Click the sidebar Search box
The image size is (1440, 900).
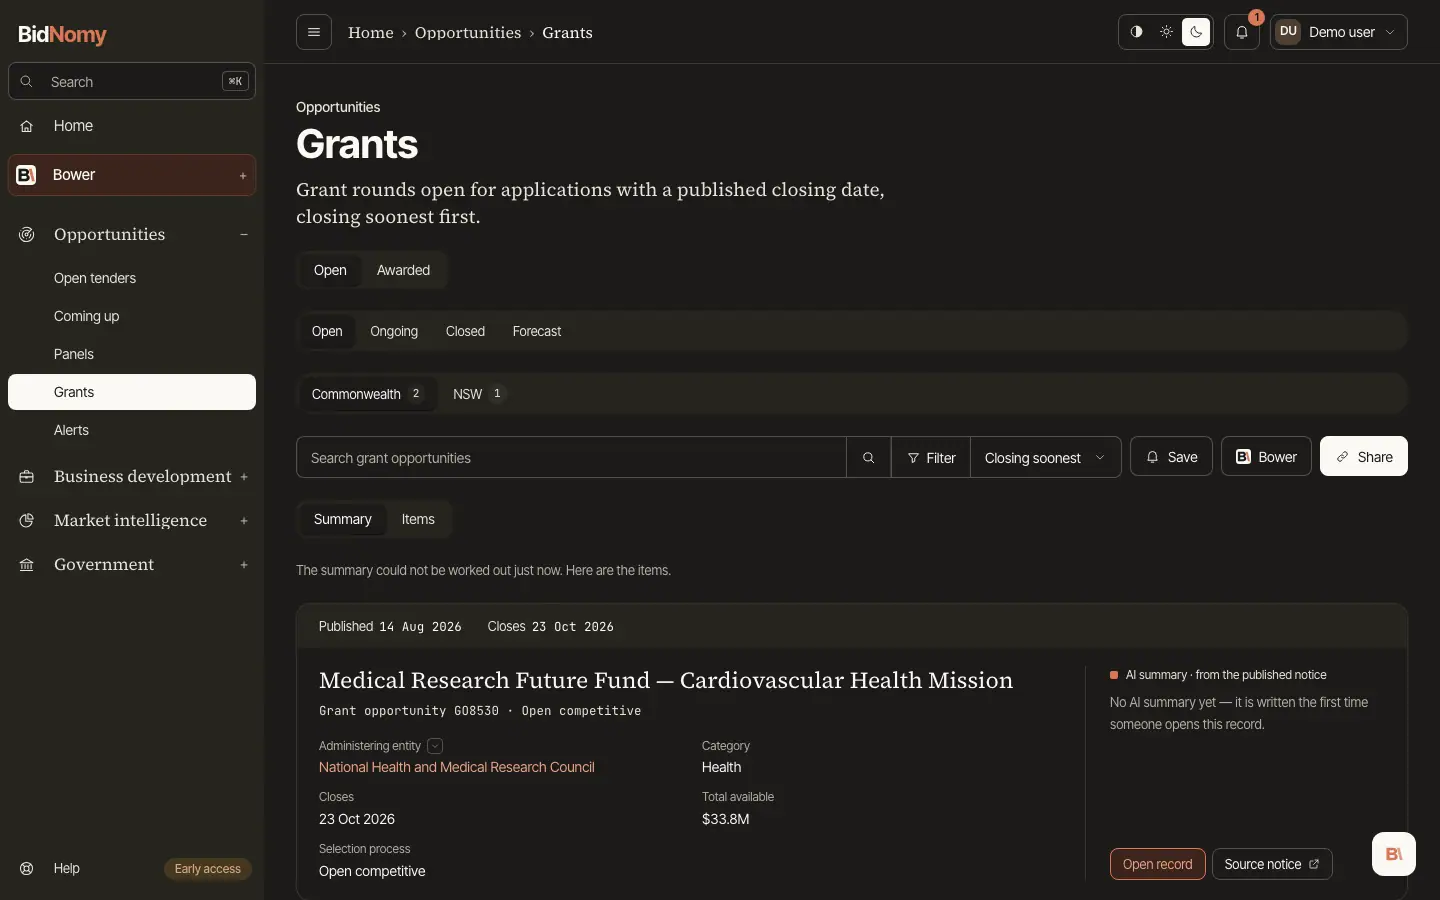click(132, 82)
